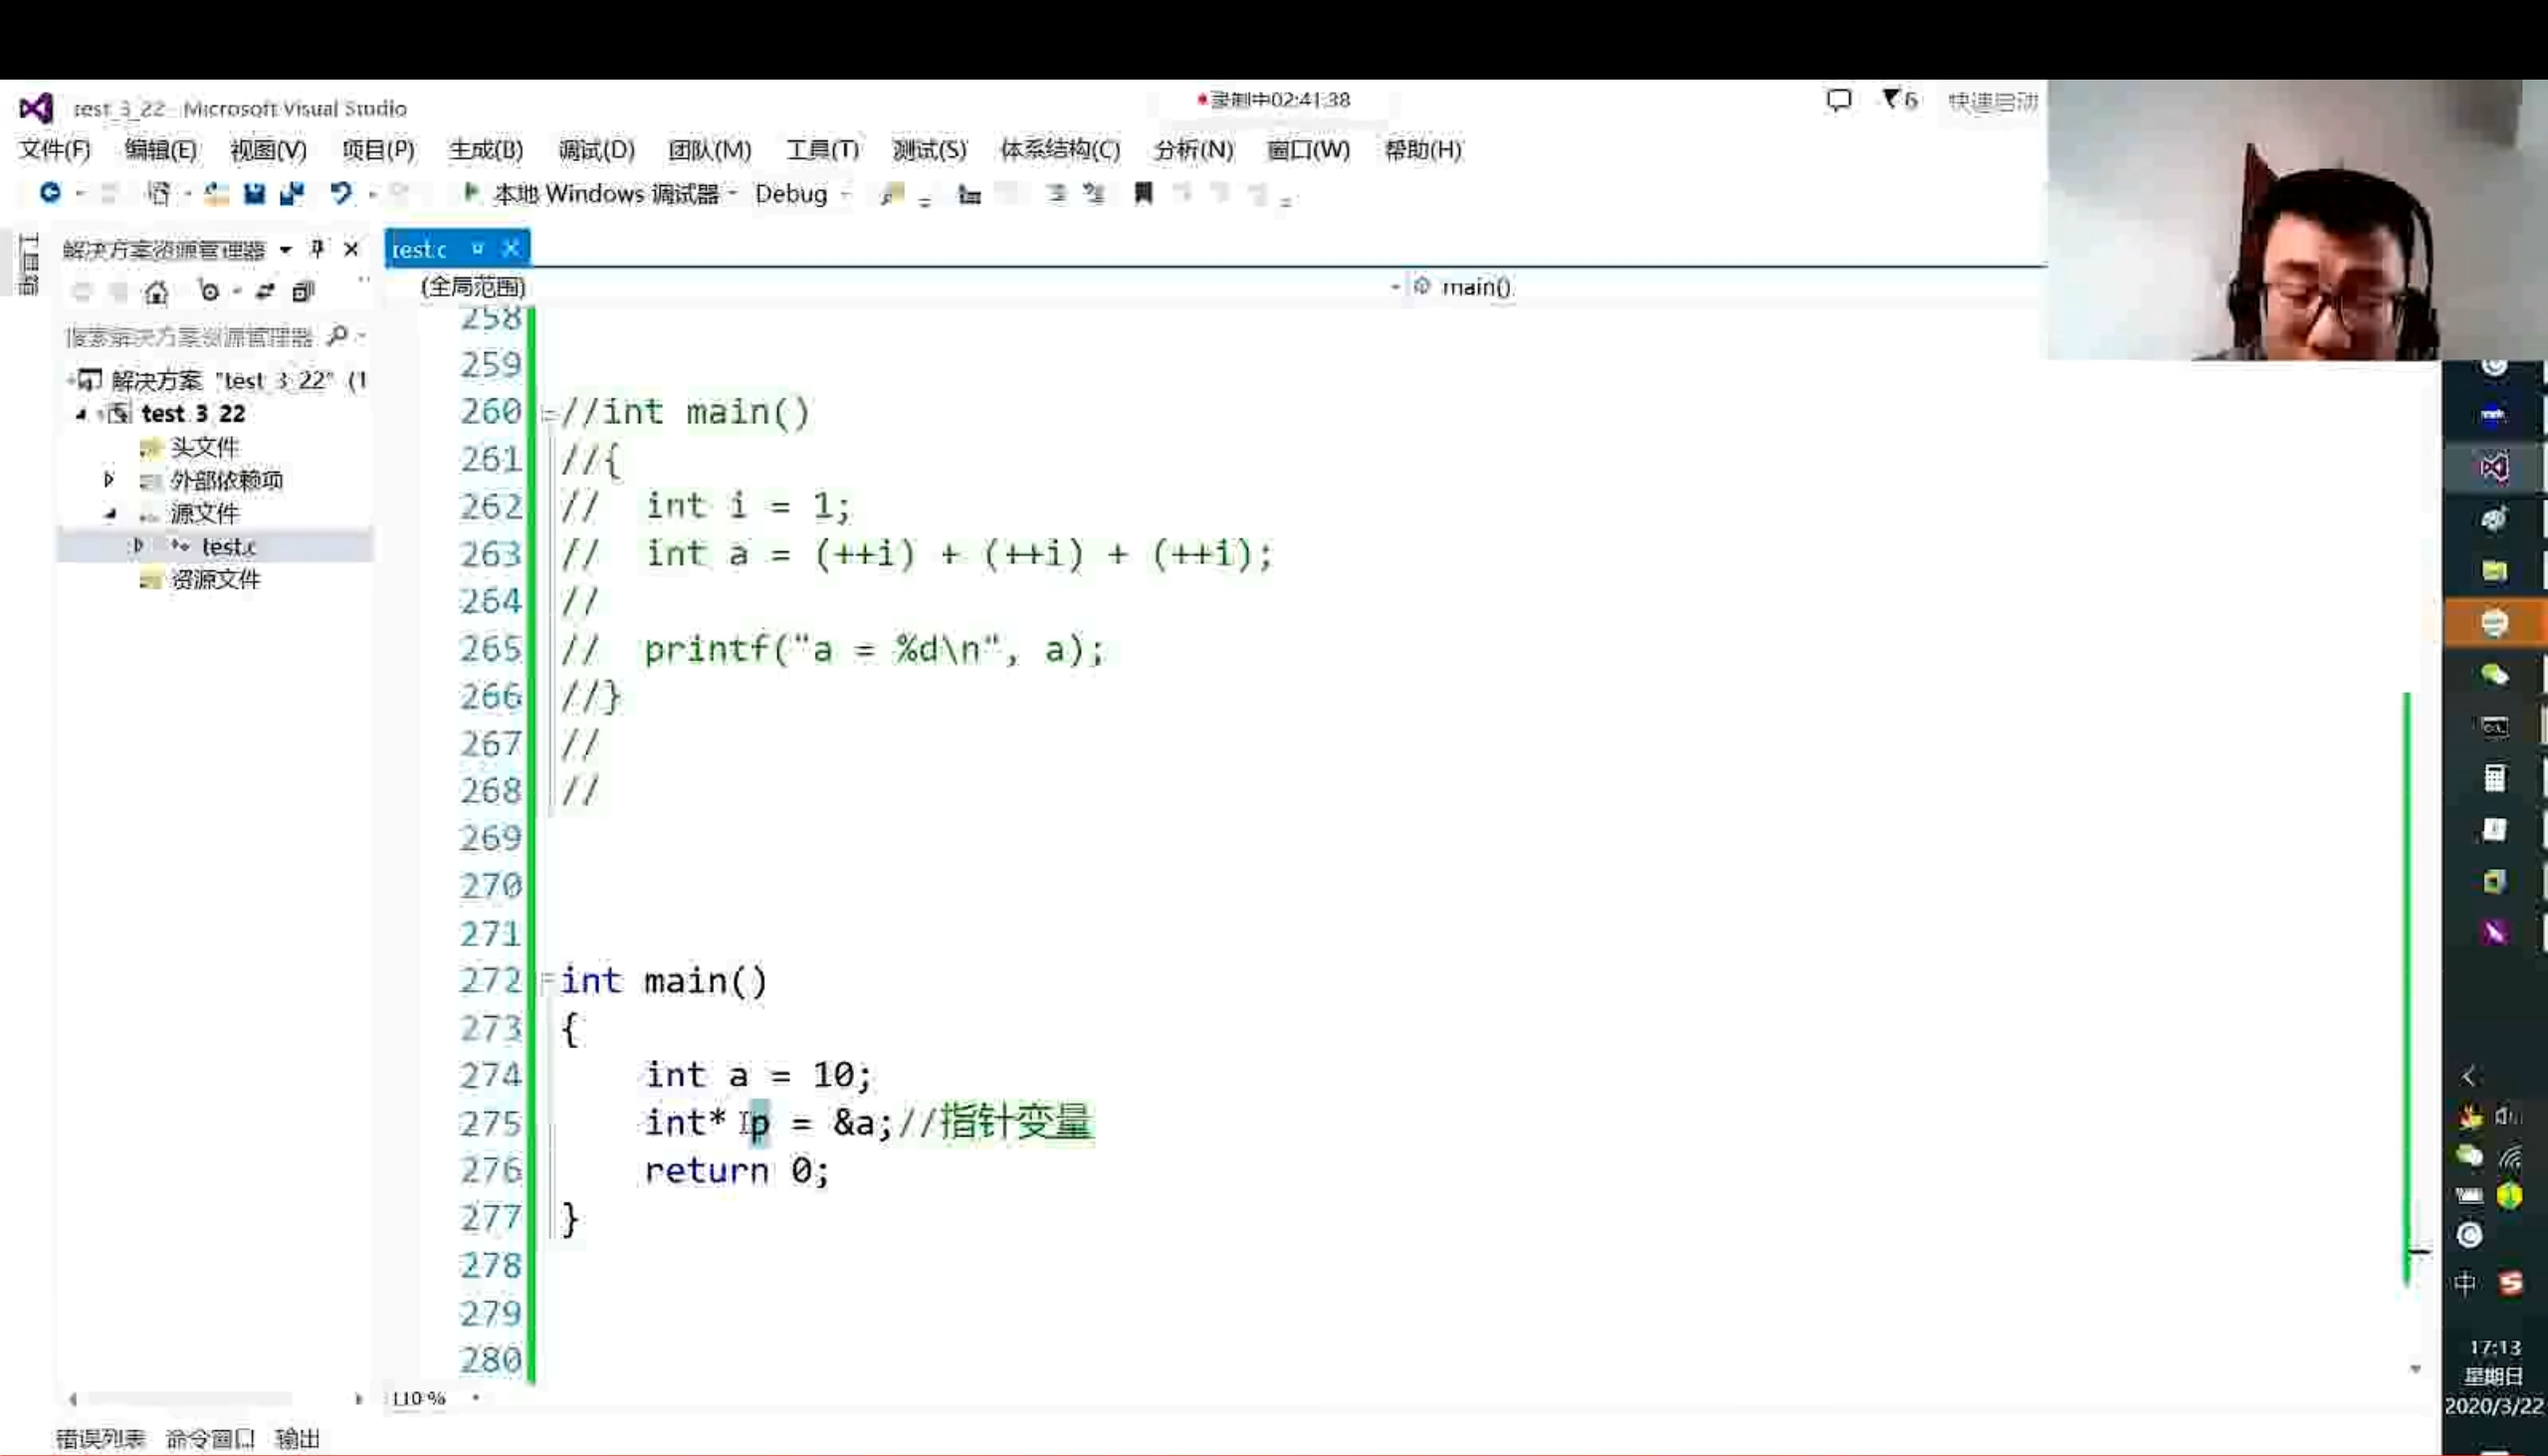Open the Debug configuration dropdown
This screenshot has height=1456, width=2548.
pyautogui.click(x=846, y=194)
